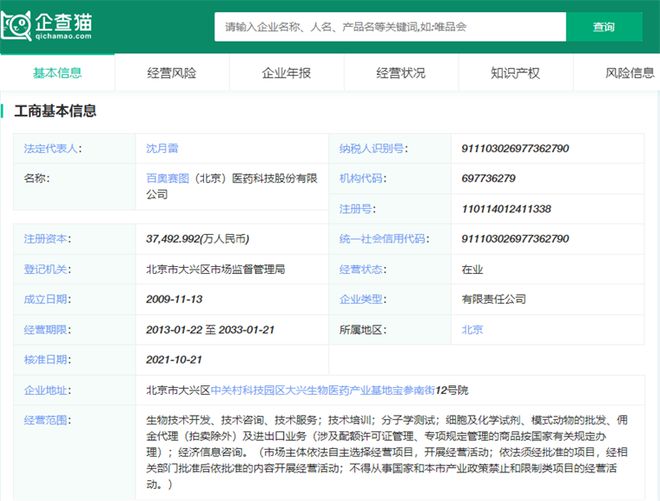
Task: Click the 经营期限 label
Action: point(47,330)
